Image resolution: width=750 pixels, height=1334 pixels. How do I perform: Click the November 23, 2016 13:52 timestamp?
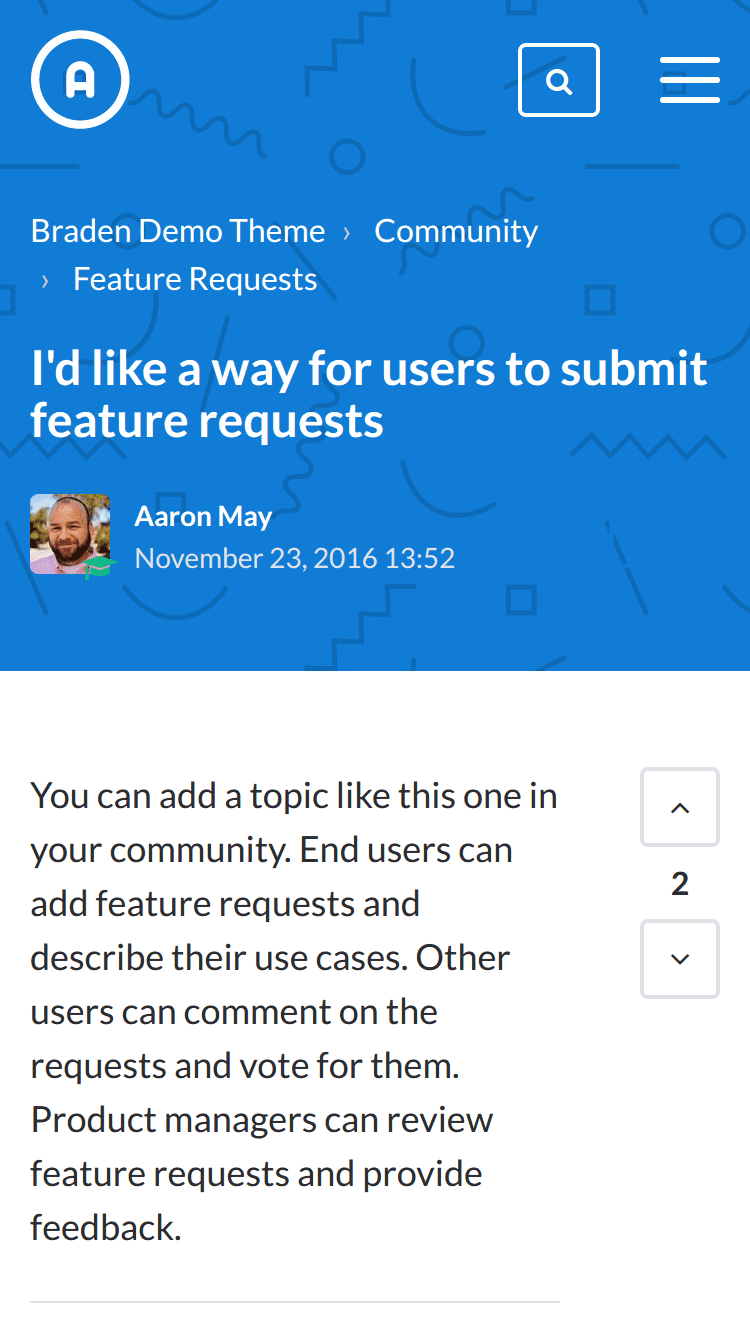[295, 558]
